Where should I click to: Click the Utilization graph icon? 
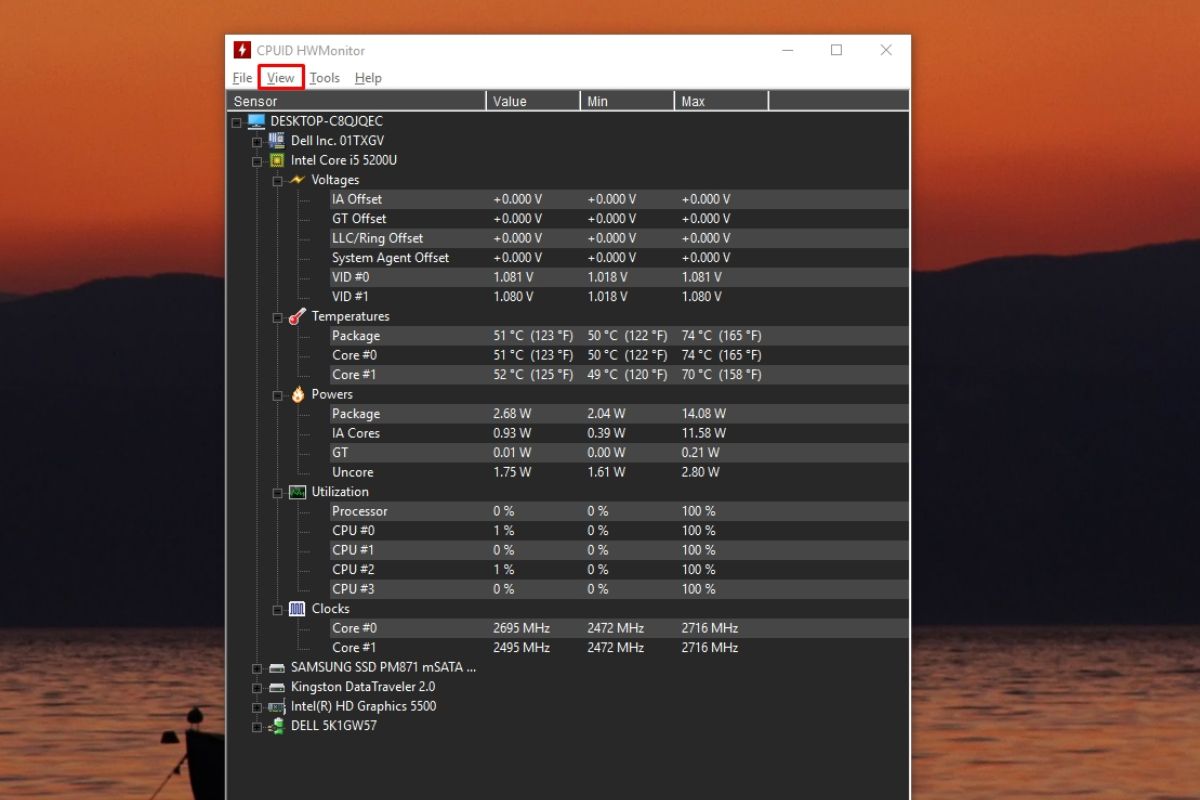pyautogui.click(x=297, y=492)
